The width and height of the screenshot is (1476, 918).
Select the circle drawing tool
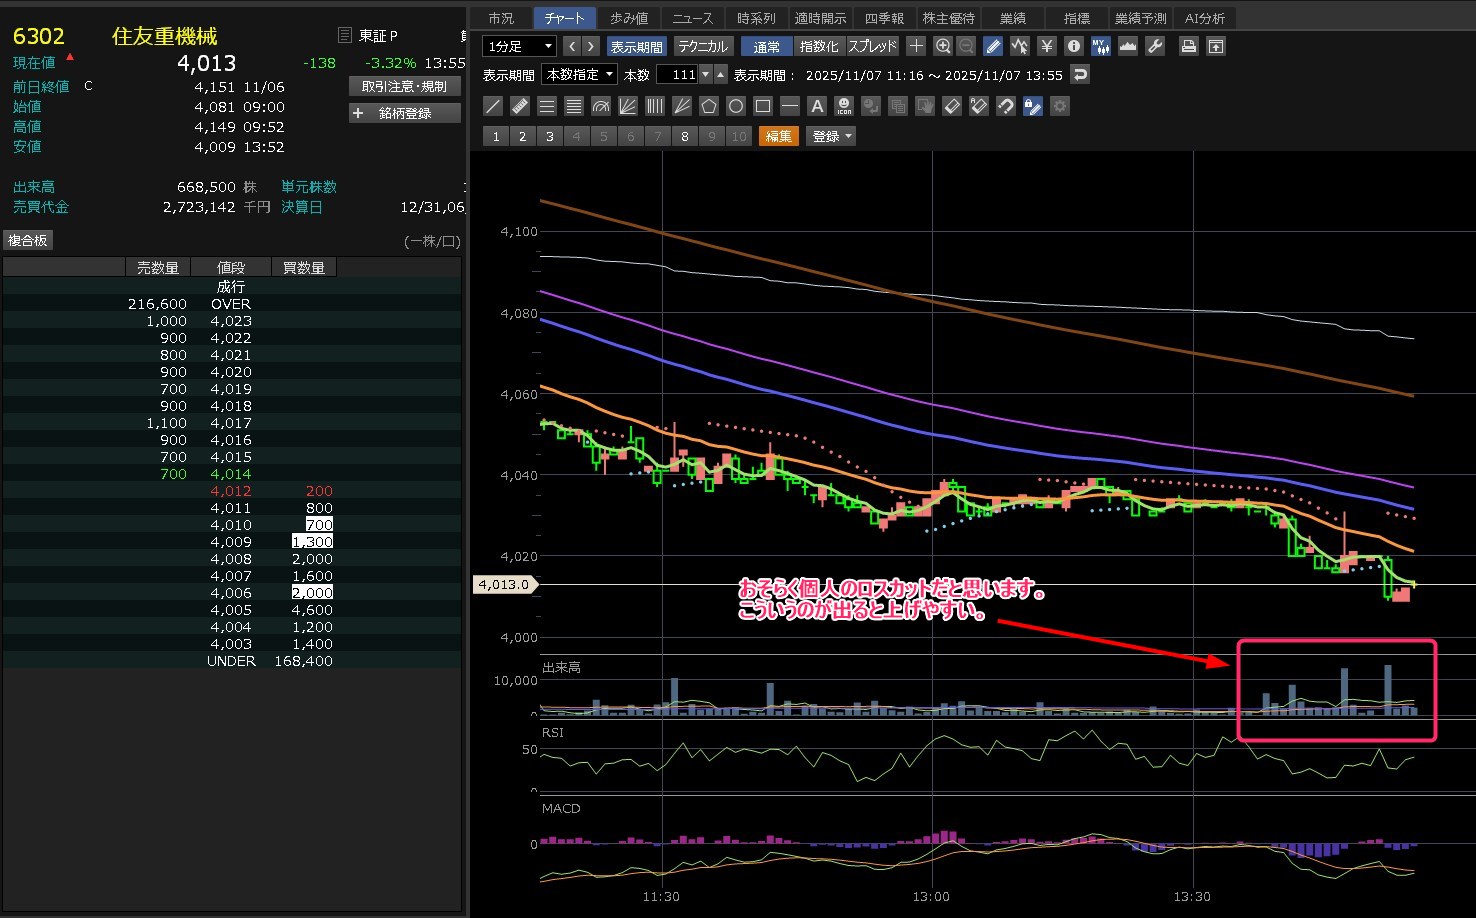coord(736,106)
